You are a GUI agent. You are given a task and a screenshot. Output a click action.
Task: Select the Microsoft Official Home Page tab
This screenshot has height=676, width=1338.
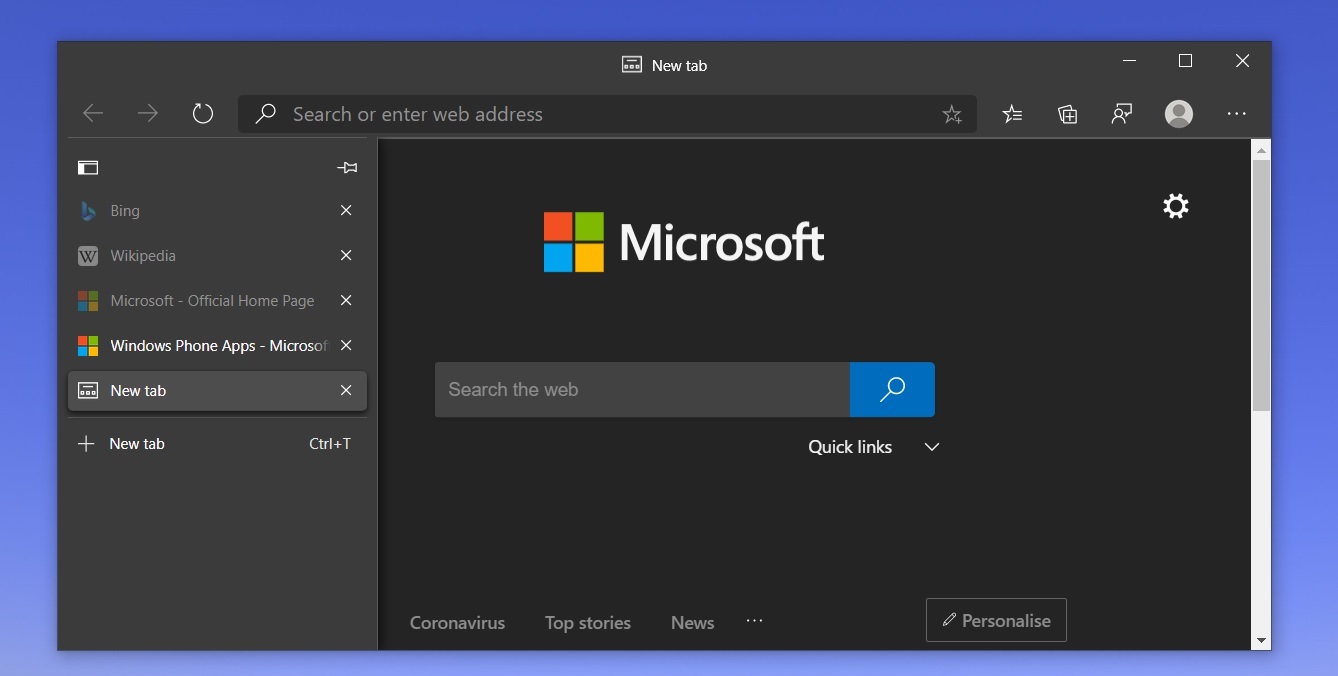click(x=200, y=301)
